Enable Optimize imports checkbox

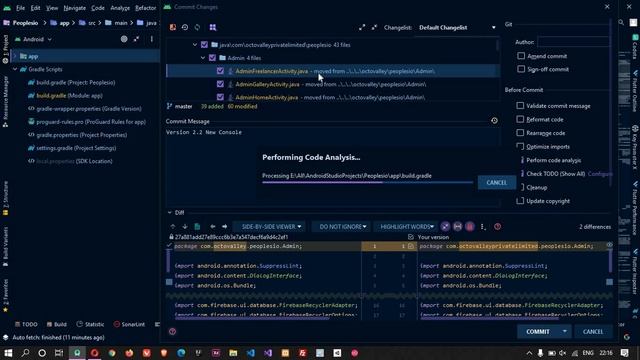coord(520,146)
